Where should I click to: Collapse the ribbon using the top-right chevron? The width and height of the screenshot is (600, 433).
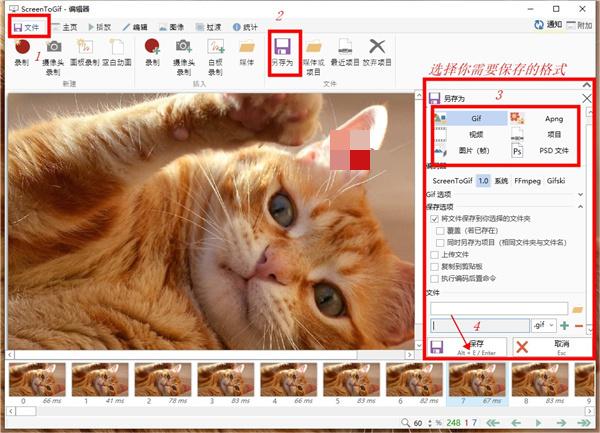[x=586, y=85]
